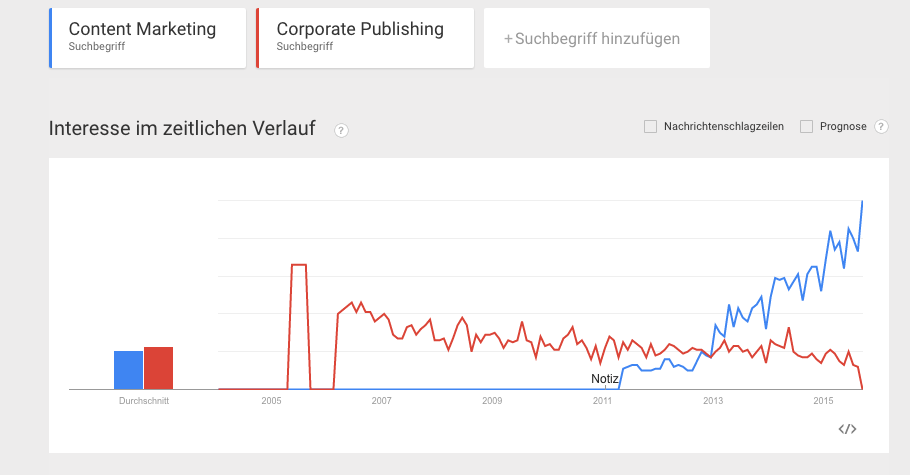Click the 2011 label on the time axis
The image size is (910, 475).
tap(602, 401)
